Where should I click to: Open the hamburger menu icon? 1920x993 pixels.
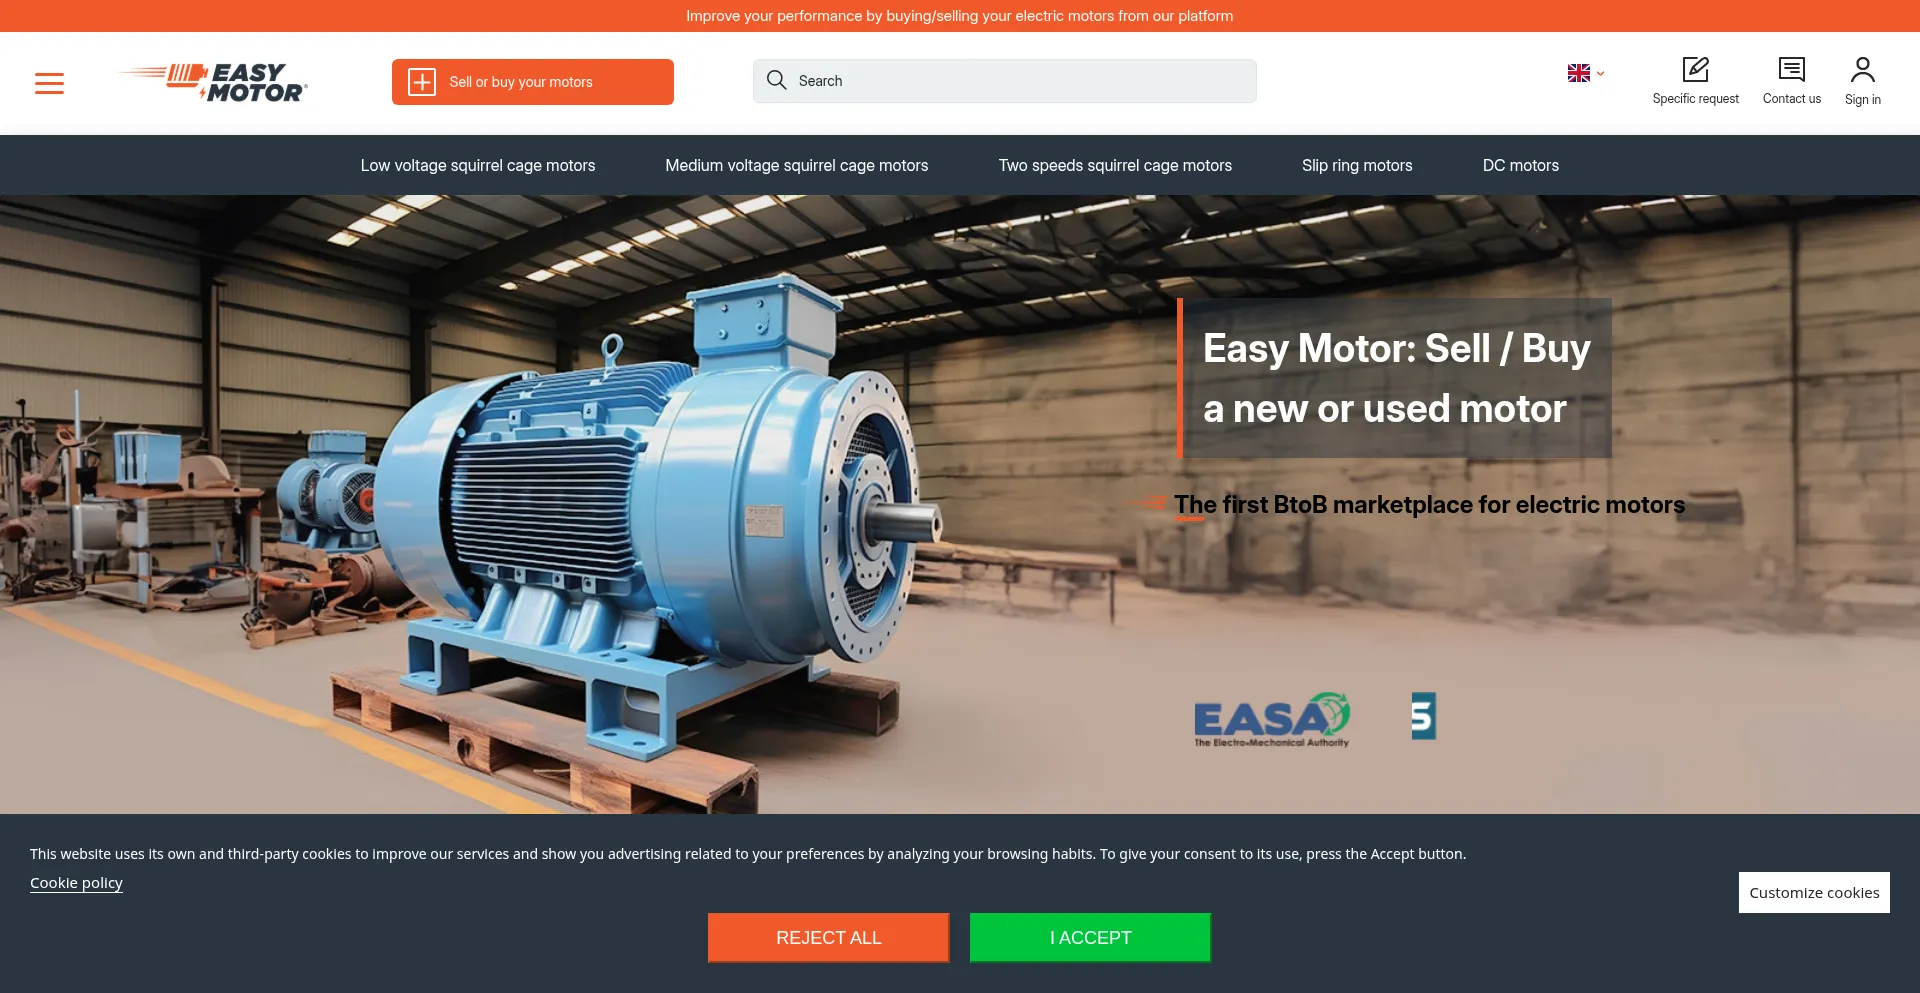[49, 83]
